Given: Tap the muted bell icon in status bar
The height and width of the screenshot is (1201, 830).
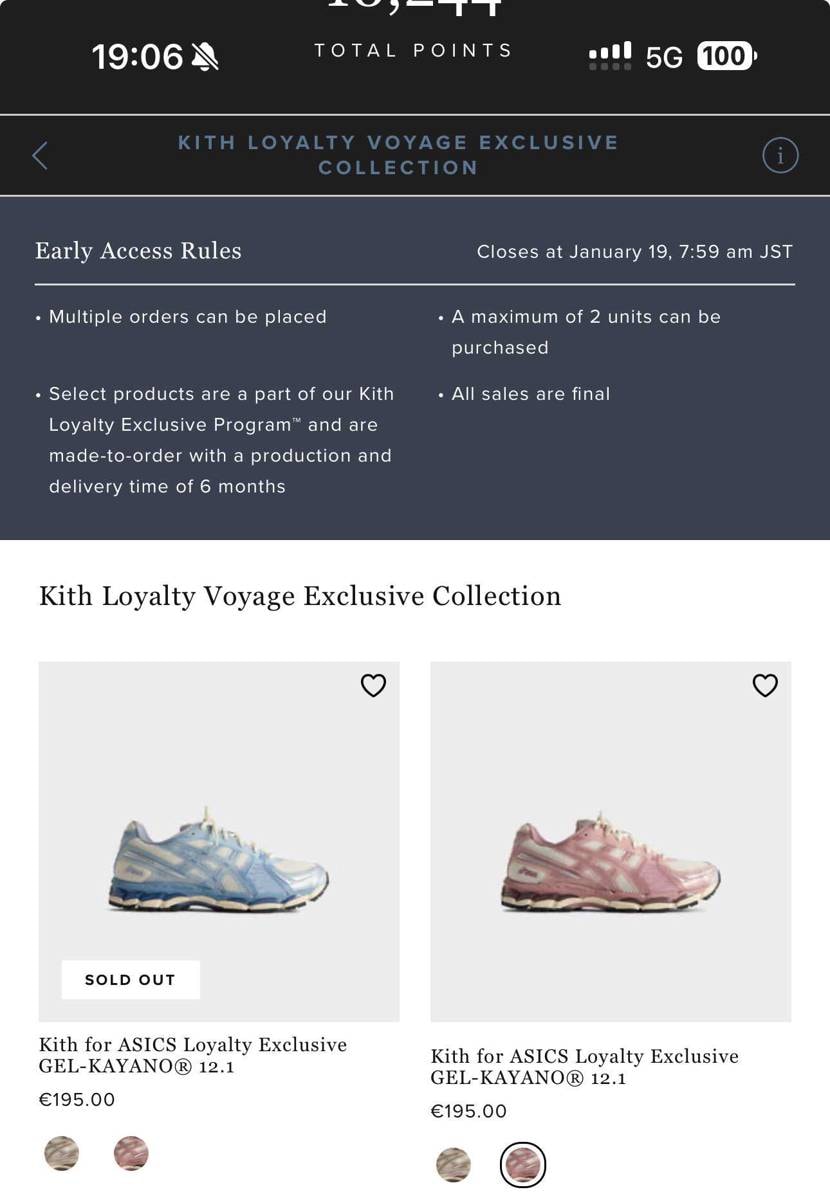Looking at the screenshot, I should tap(205, 57).
